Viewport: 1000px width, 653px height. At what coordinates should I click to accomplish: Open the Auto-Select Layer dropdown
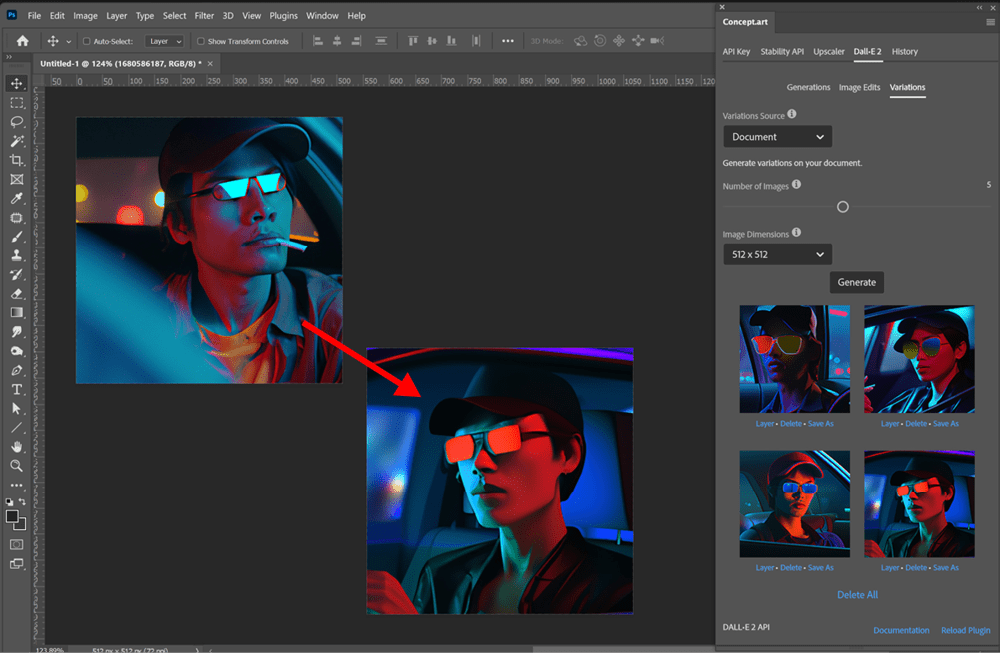pyautogui.click(x=165, y=41)
